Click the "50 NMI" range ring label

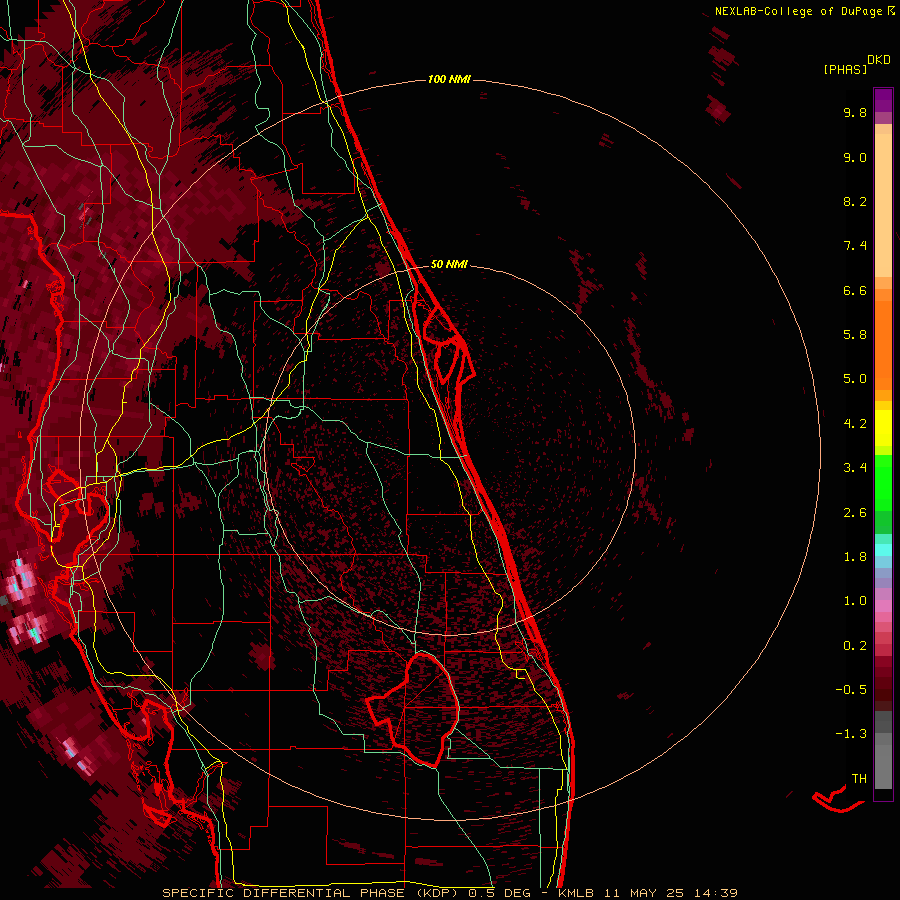(x=449, y=264)
